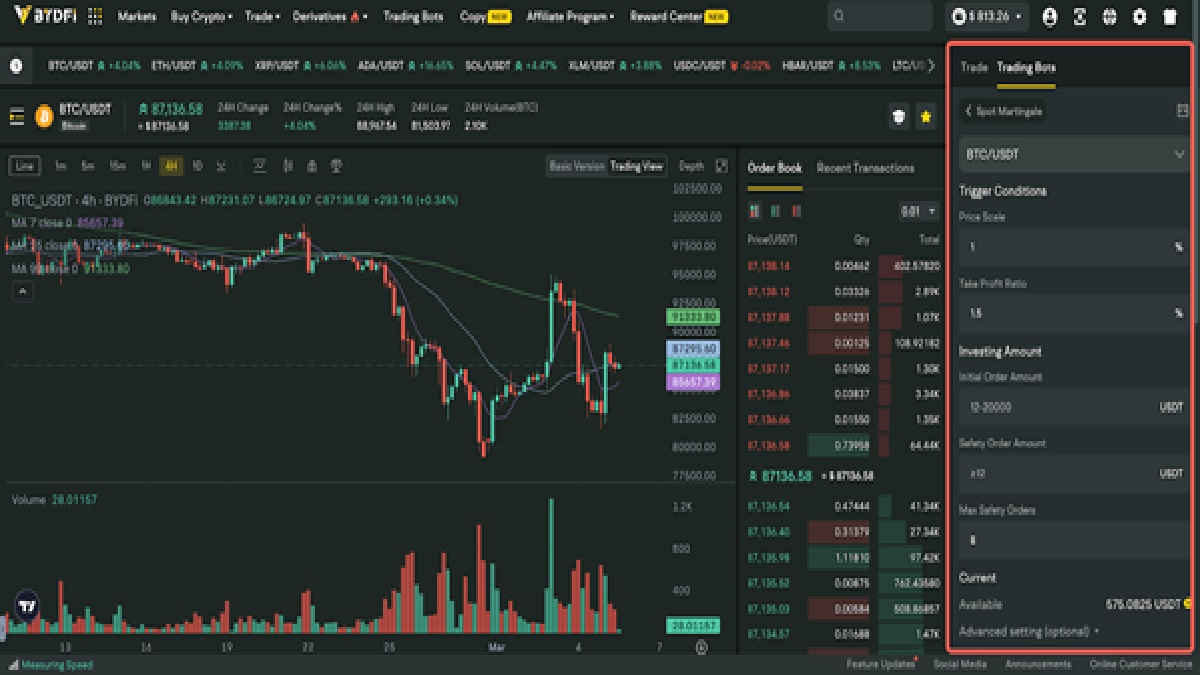The height and width of the screenshot is (675, 1200).
Task: Open the 0.01 price precision dropdown
Action: (919, 211)
